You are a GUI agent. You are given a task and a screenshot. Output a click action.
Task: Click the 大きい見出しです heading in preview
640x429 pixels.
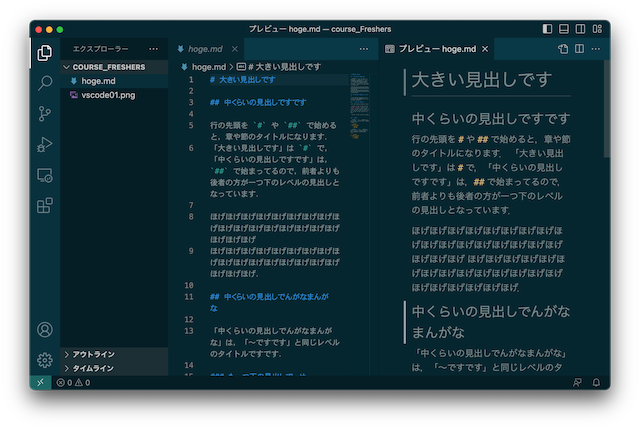482,80
